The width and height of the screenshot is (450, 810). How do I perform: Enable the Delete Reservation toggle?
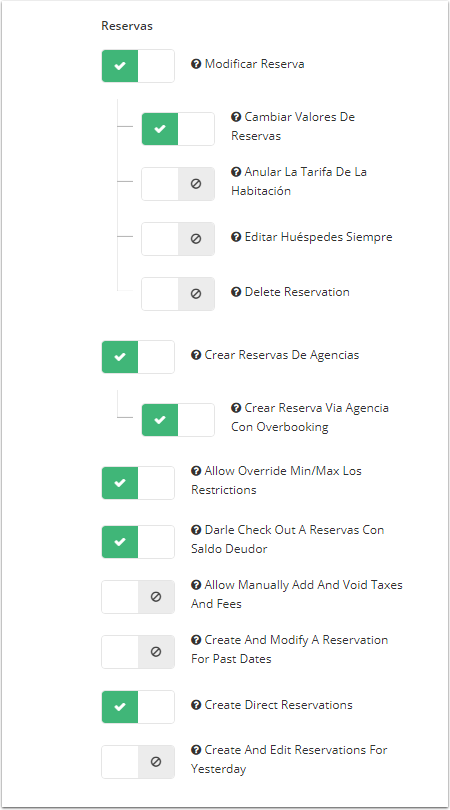coord(178,294)
